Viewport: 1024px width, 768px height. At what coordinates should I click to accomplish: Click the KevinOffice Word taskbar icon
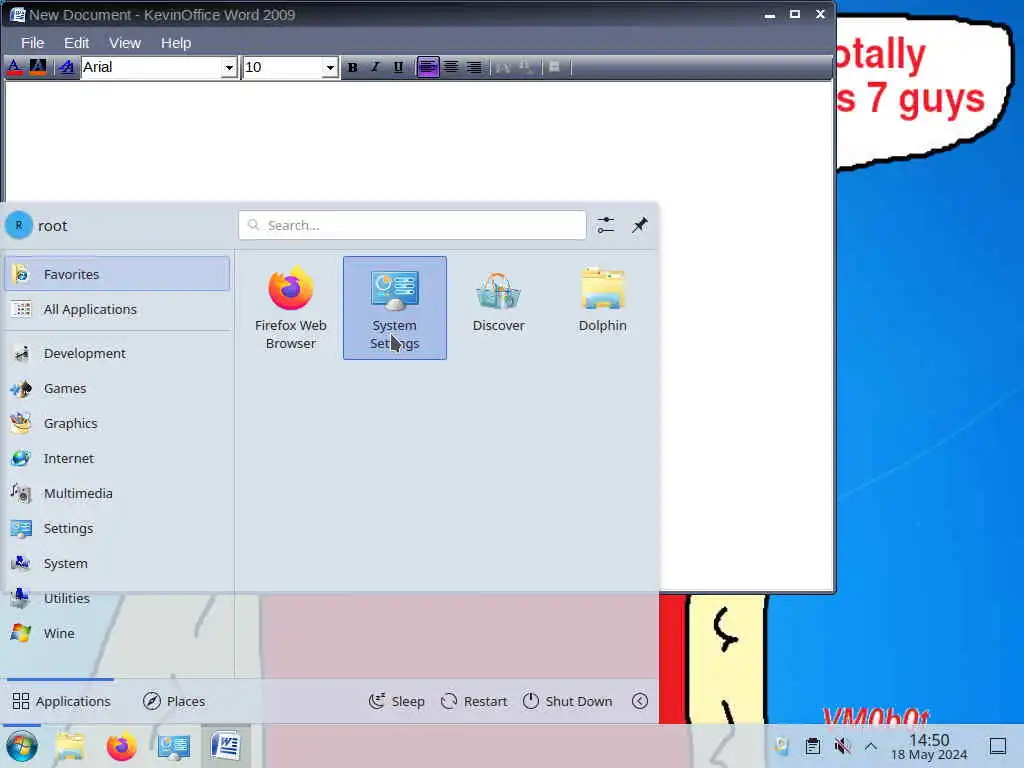(225, 746)
